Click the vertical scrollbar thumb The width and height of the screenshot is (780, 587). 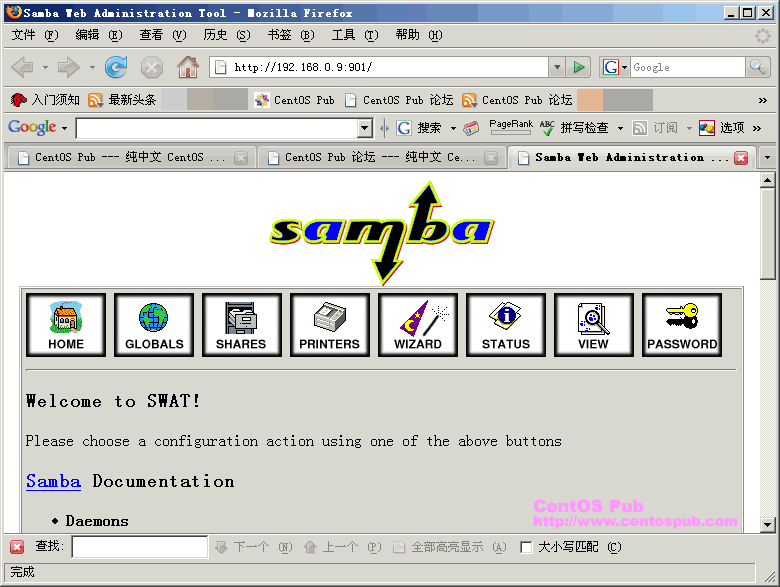pos(768,234)
